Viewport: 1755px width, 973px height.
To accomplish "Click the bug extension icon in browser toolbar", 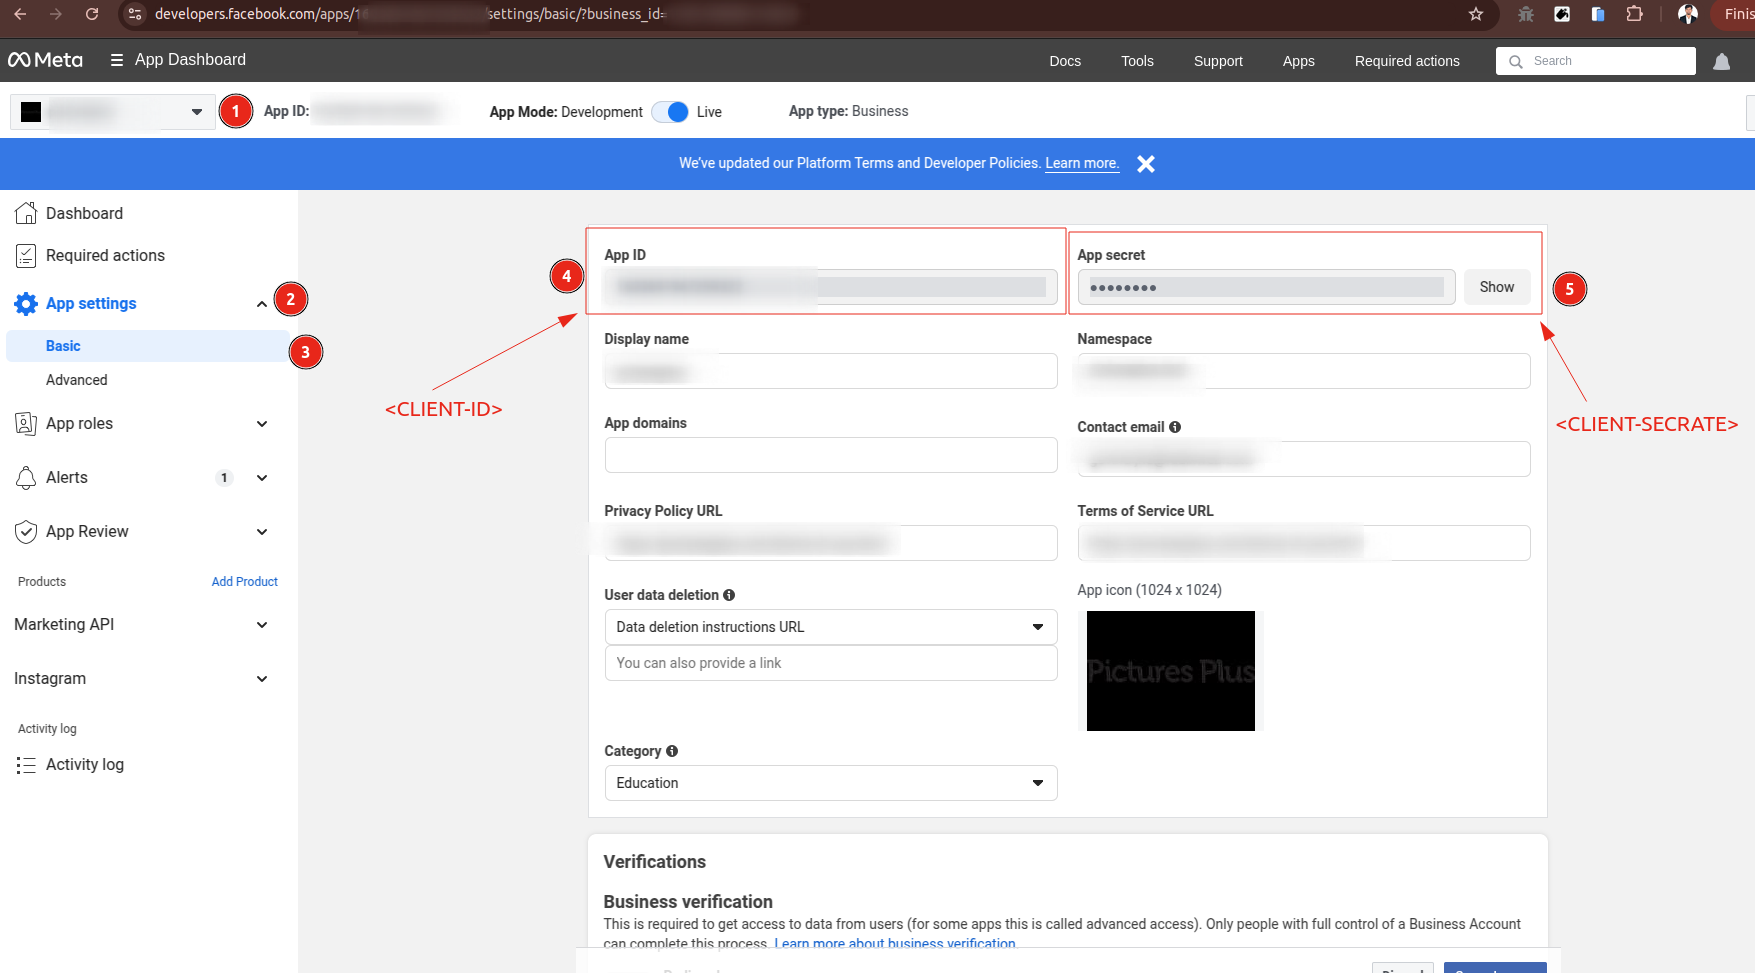I will pos(1526,14).
